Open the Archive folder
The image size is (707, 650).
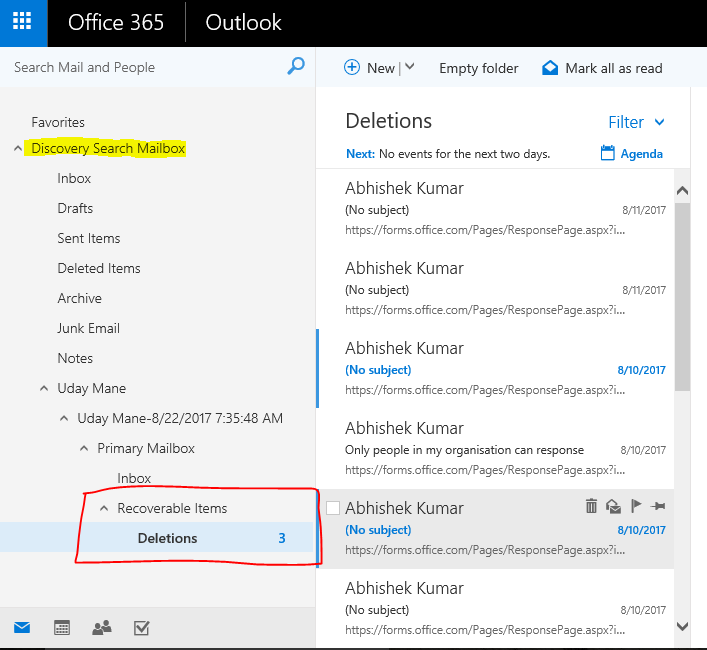tap(79, 298)
